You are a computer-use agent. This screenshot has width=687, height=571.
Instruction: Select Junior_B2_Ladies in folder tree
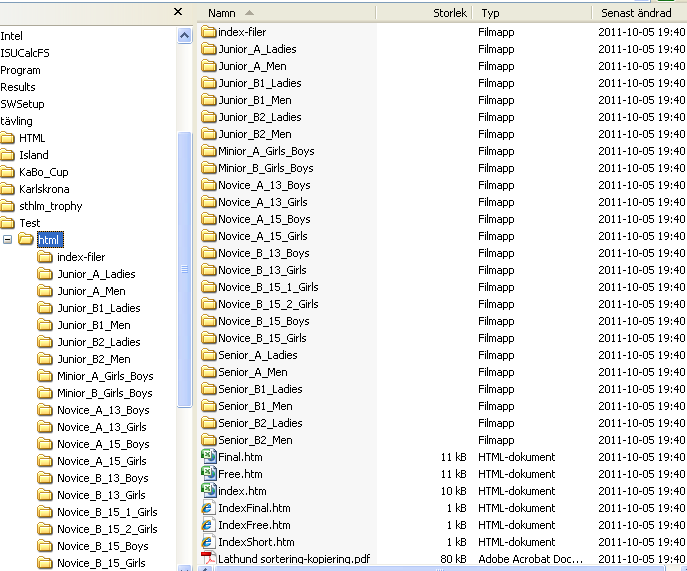click(99, 342)
